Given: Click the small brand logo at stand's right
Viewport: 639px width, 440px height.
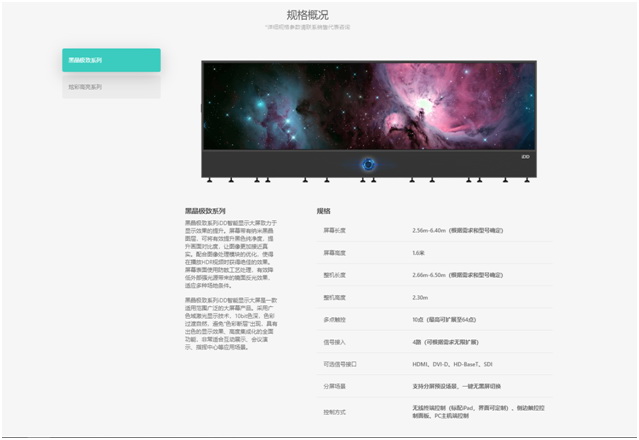Looking at the screenshot, I should click(524, 156).
